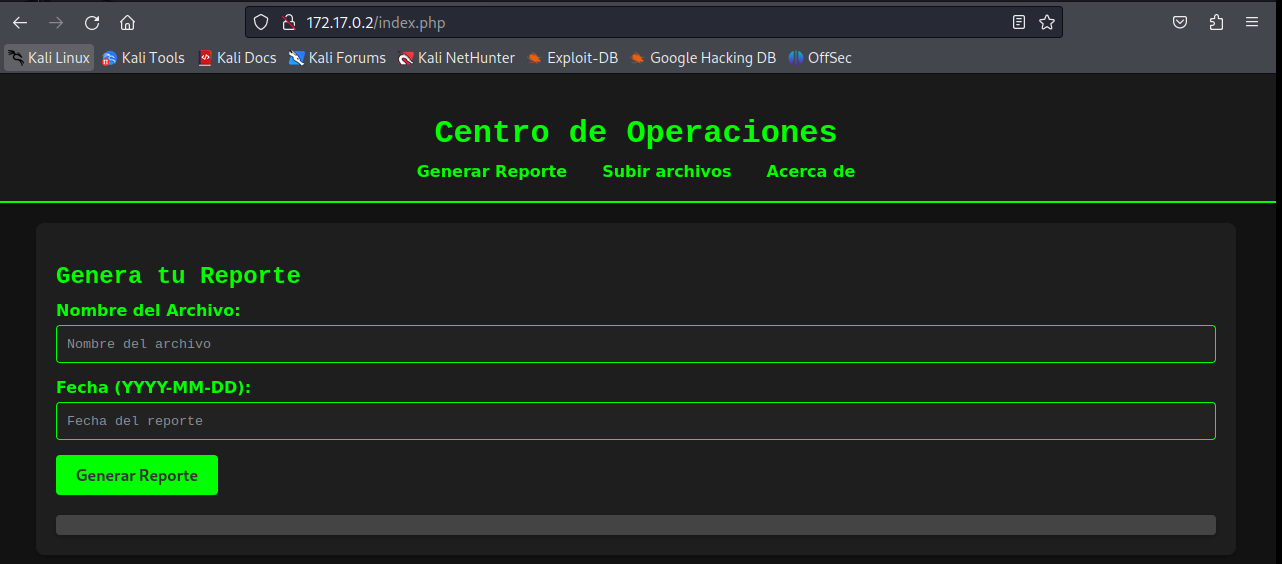1282x564 pixels.
Task: Bookmark this page with the star icon
Action: pos(1047,22)
